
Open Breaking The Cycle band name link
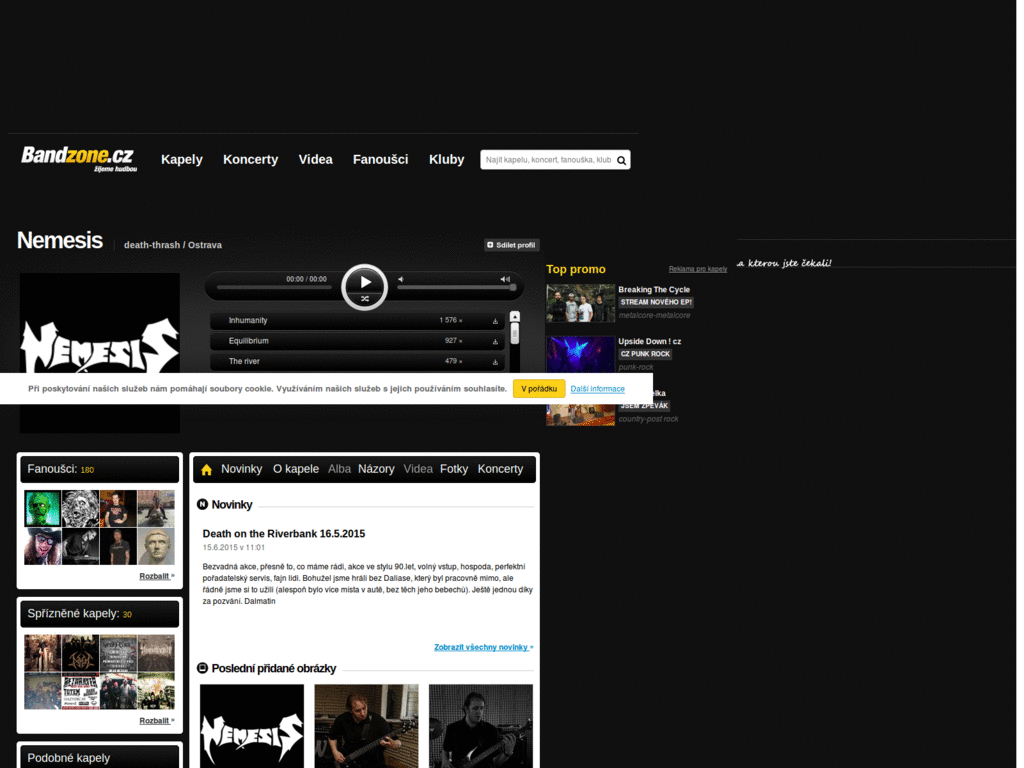click(654, 289)
